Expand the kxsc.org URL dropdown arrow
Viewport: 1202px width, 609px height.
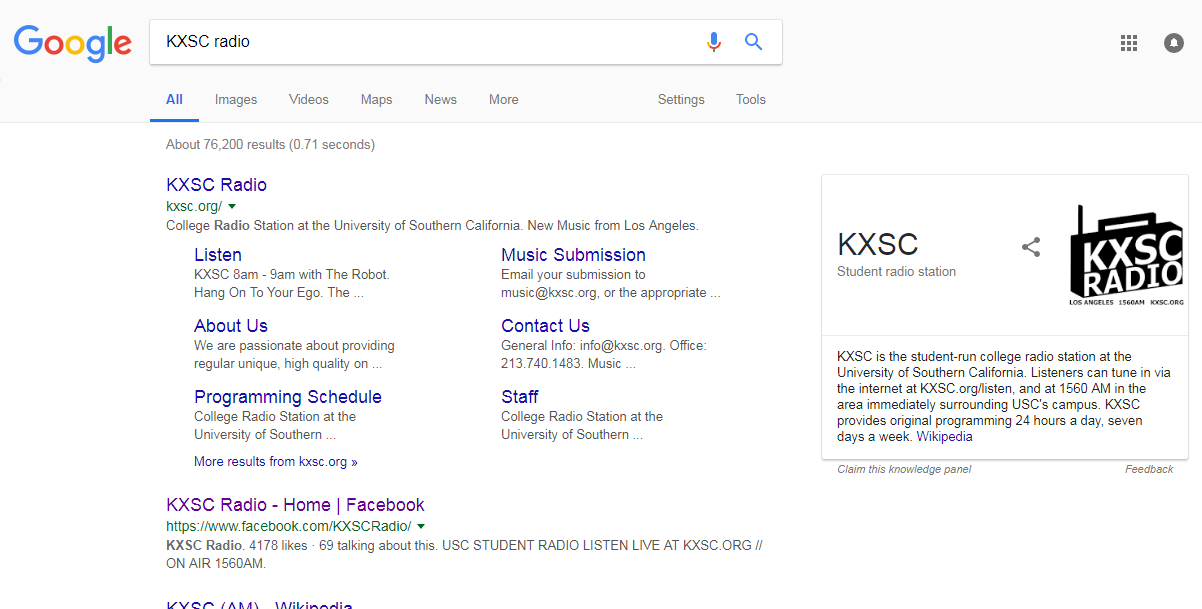232,207
